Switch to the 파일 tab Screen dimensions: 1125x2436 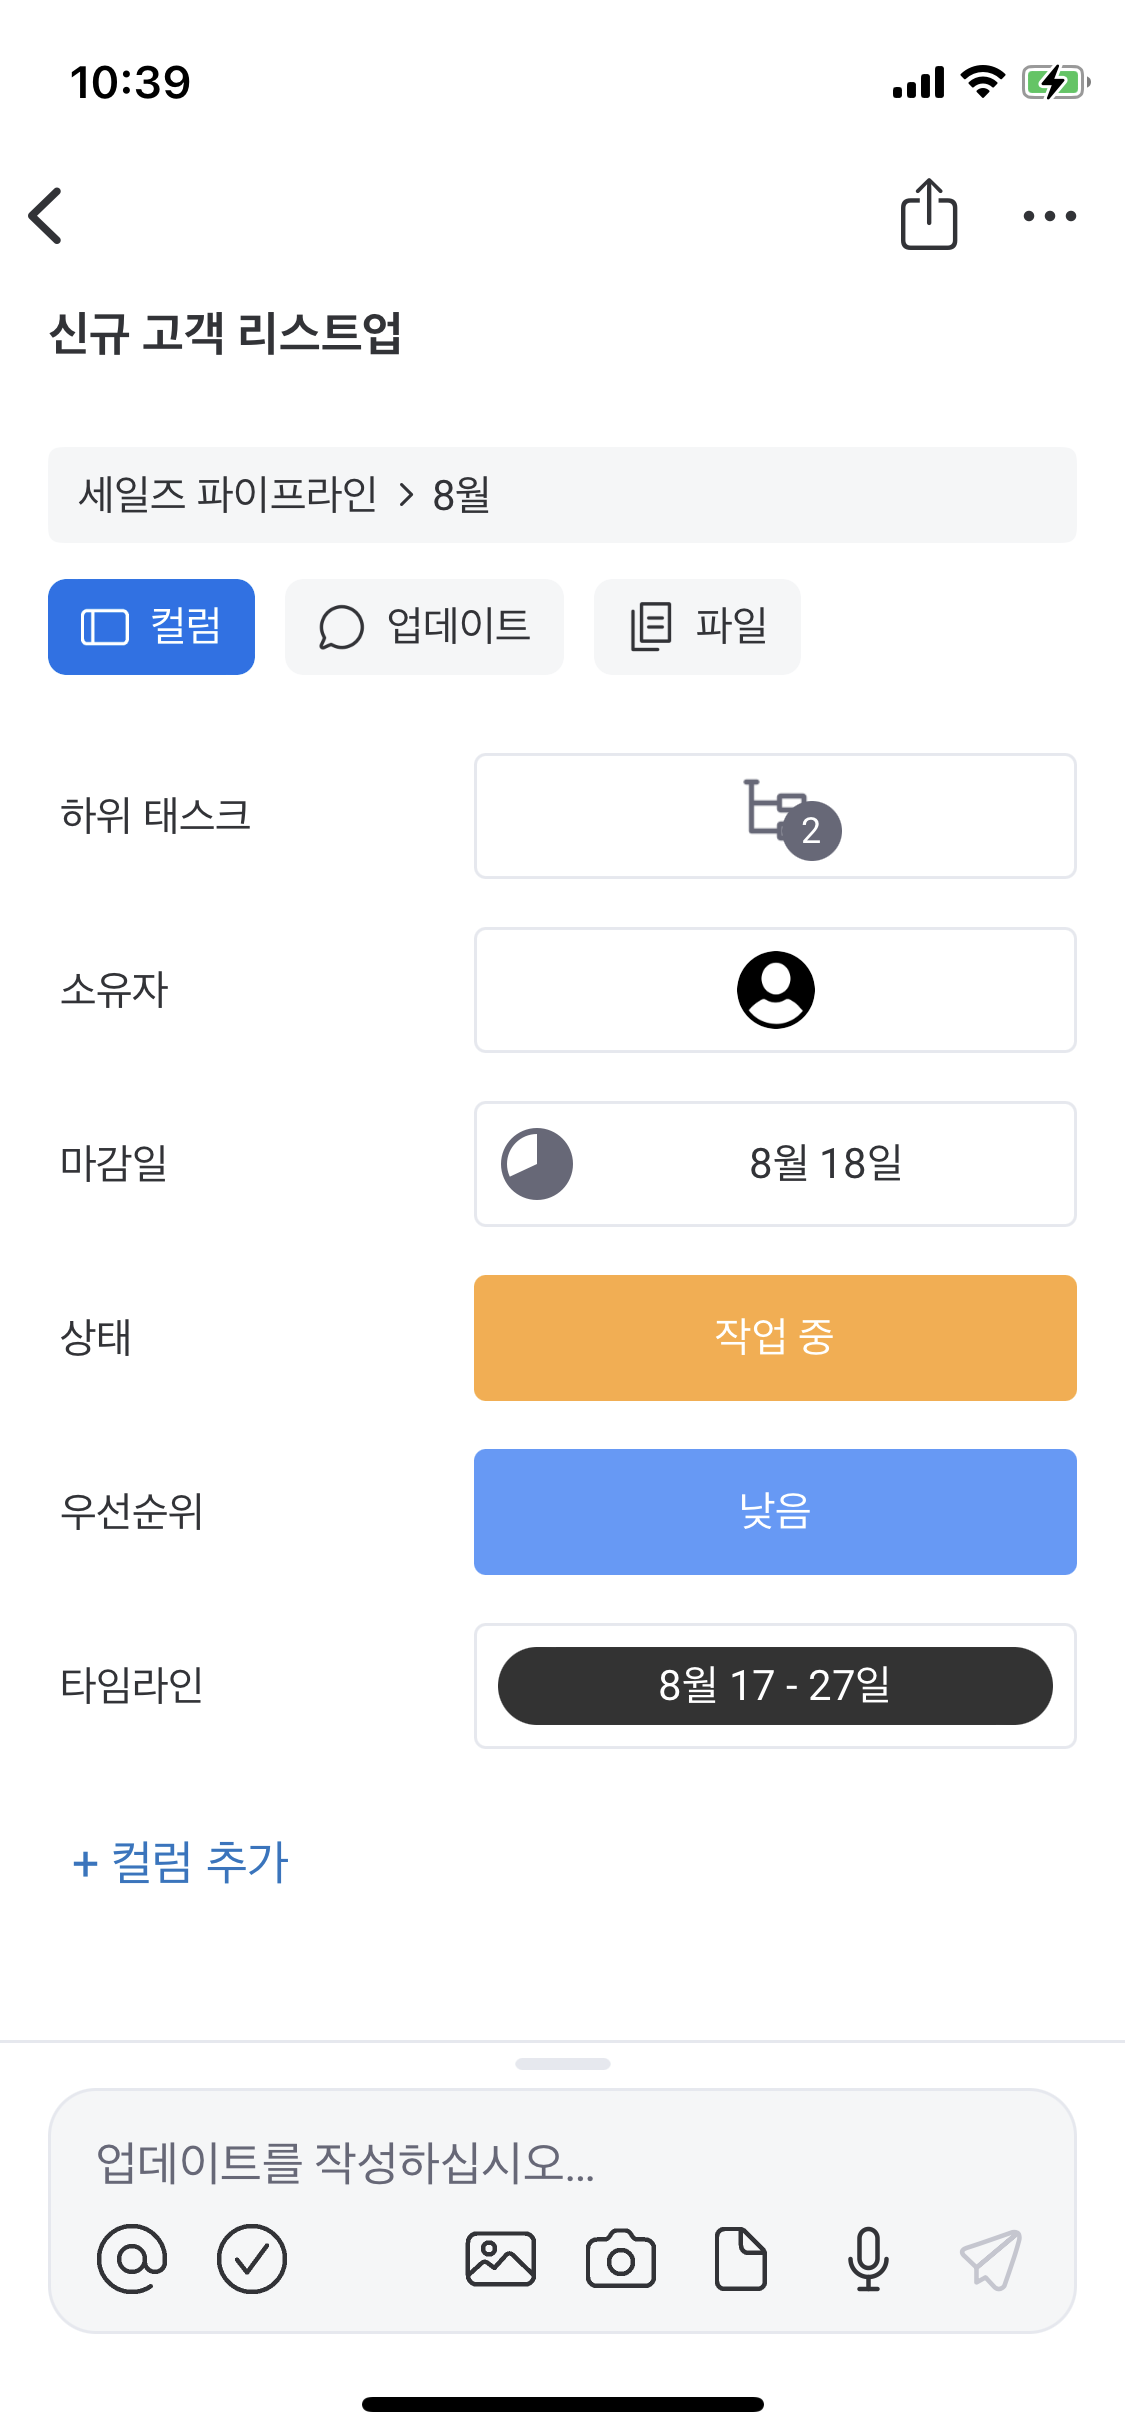point(697,627)
